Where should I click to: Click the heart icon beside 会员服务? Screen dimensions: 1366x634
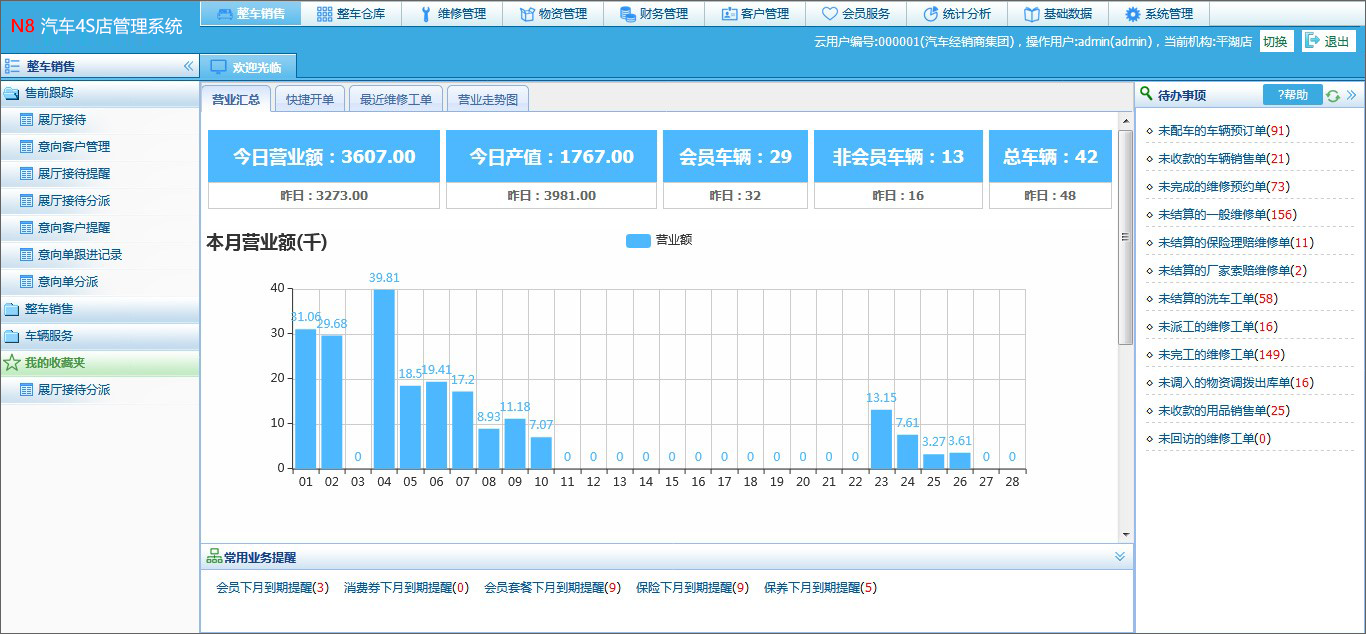[829, 14]
